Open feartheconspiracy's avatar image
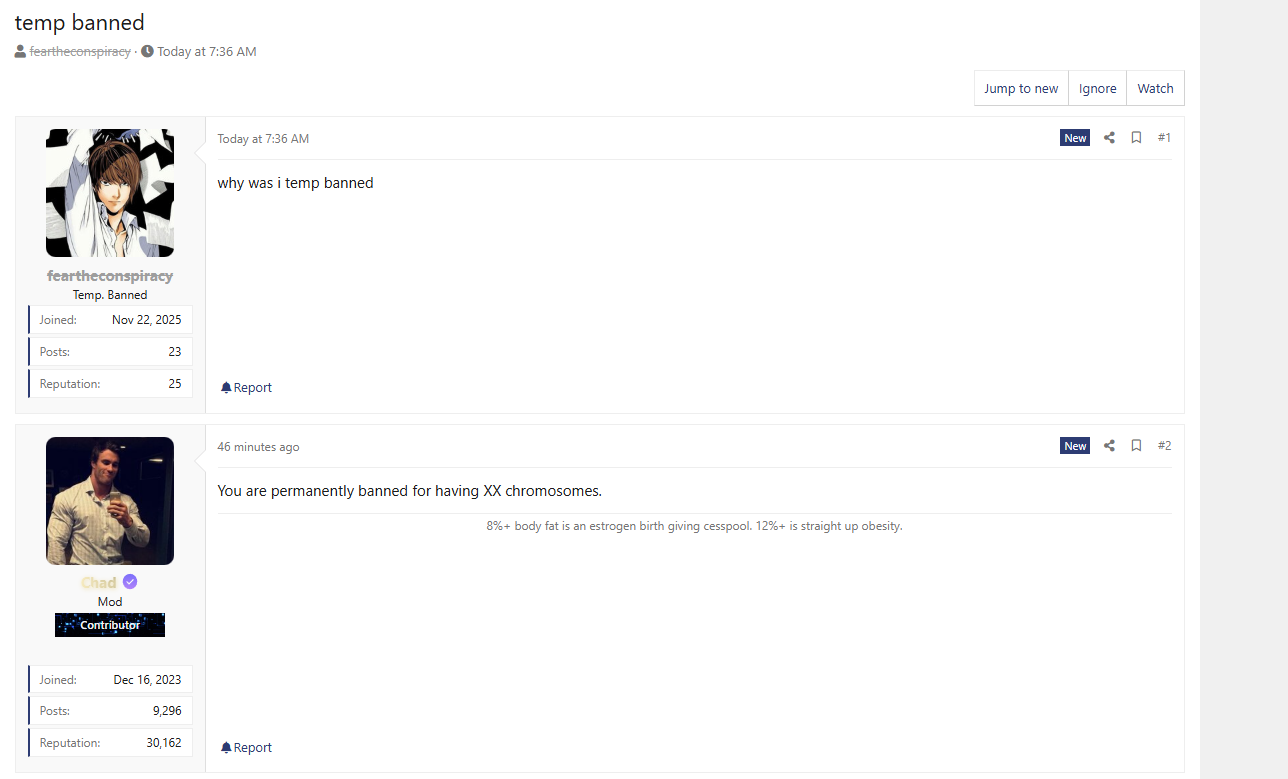 pyautogui.click(x=110, y=193)
